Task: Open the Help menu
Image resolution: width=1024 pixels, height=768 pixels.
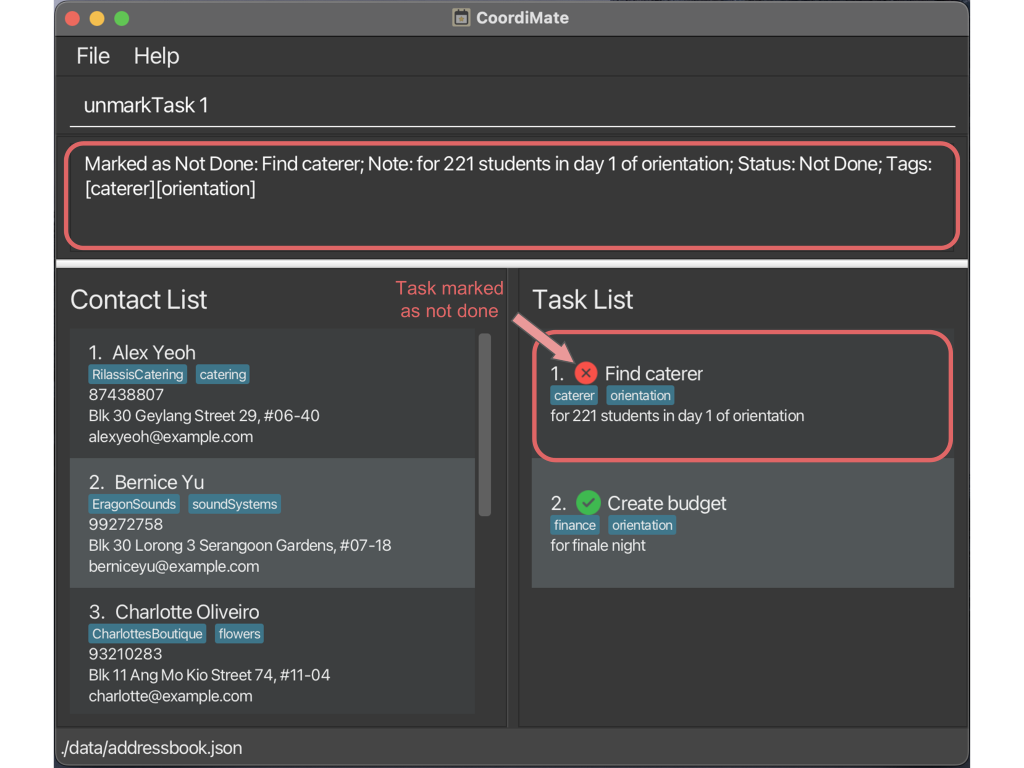Action: tap(156, 56)
